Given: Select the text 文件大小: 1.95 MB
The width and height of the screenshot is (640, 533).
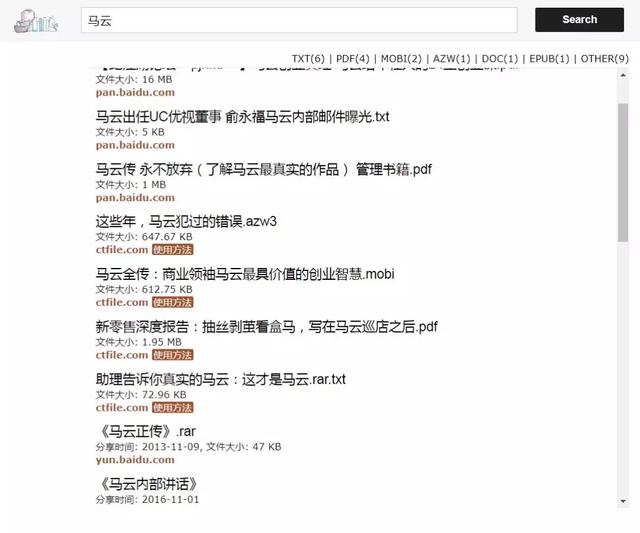Looking at the screenshot, I should [x=139, y=342].
